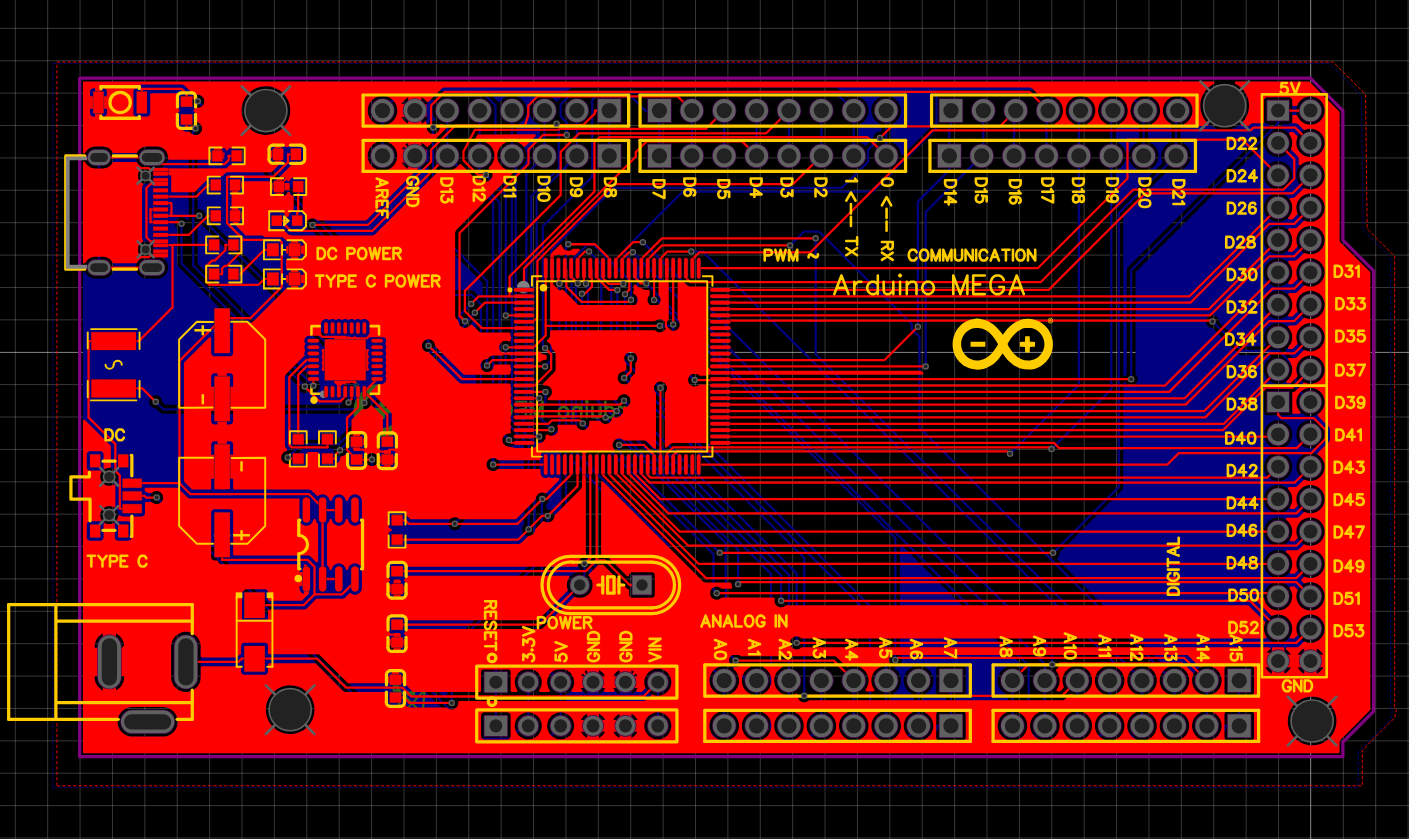The image size is (1409, 839).
Task: Click the ANALOG IN silkscreen label
Action: tap(746, 621)
